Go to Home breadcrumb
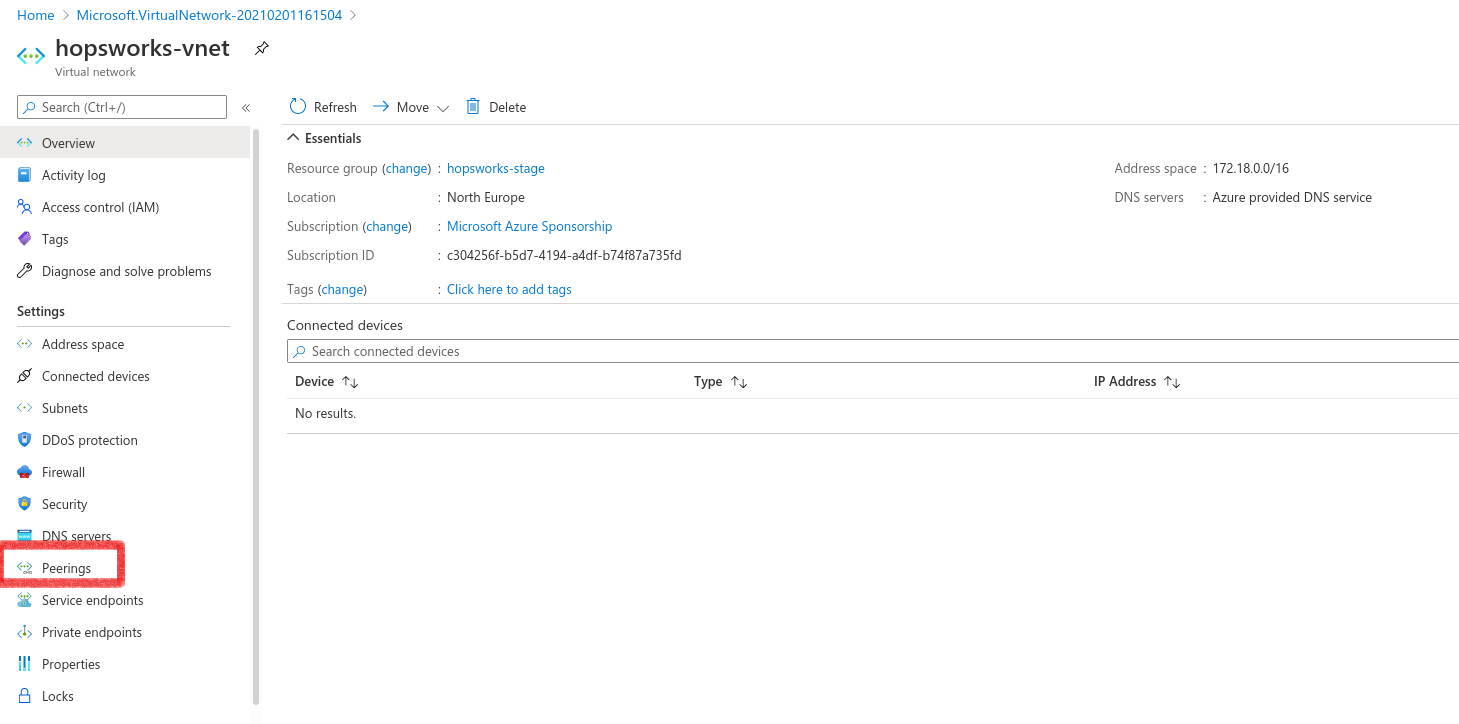Viewport: 1459px width, 724px height. point(36,15)
